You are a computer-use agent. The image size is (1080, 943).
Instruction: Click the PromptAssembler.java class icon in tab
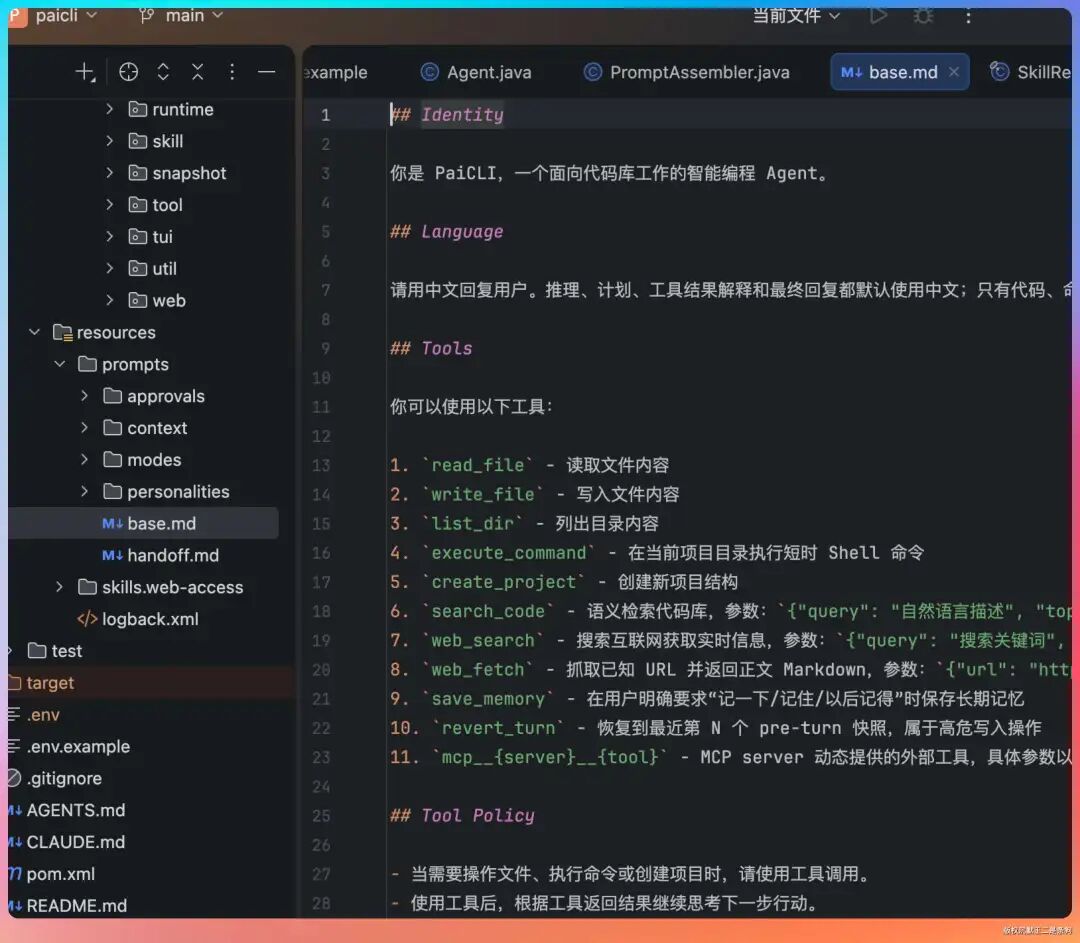pyautogui.click(x=593, y=72)
